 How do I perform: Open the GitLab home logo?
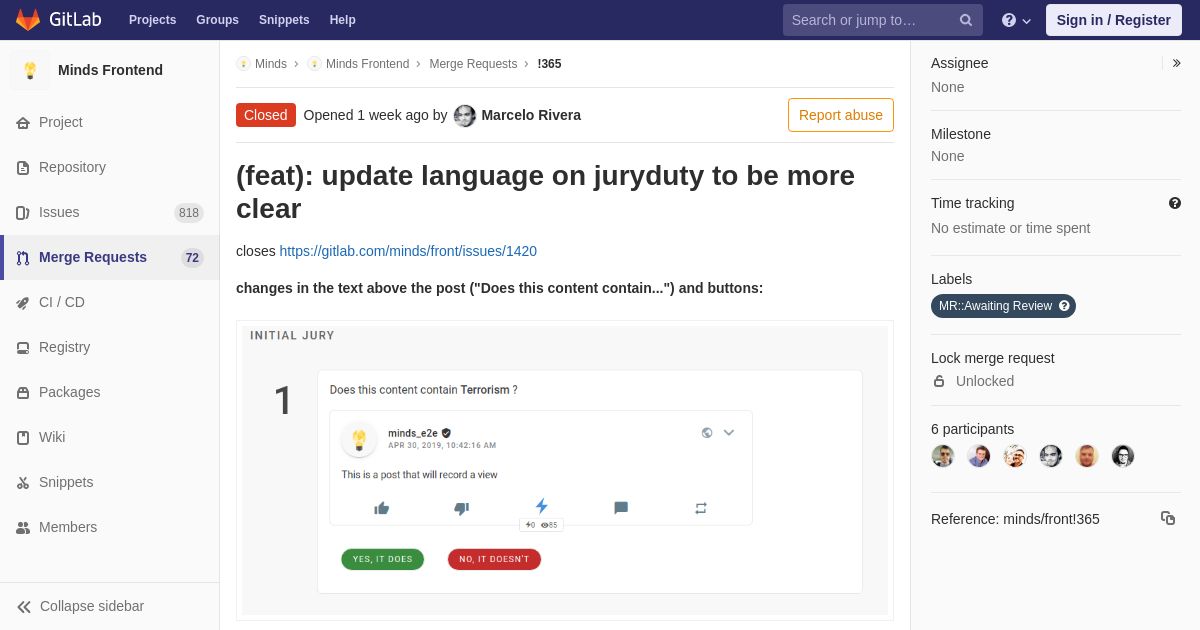(57, 20)
